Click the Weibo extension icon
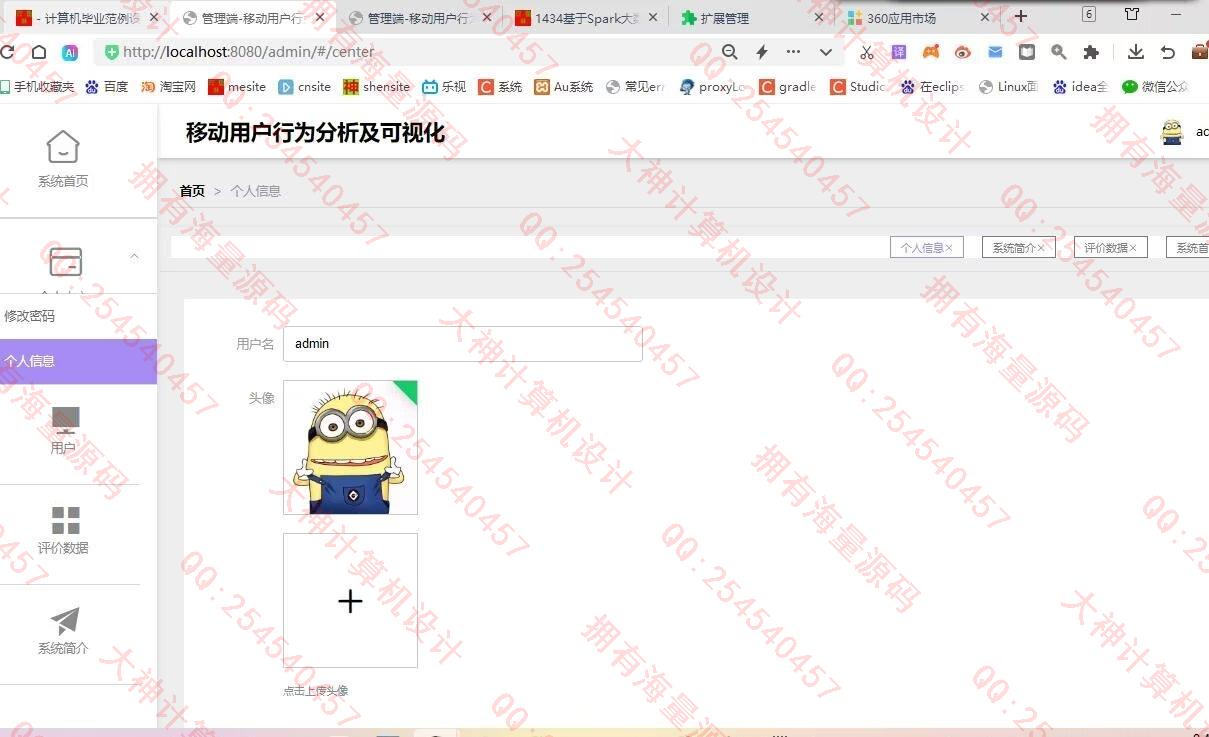Screen dimensions: 1209x737 [963, 52]
